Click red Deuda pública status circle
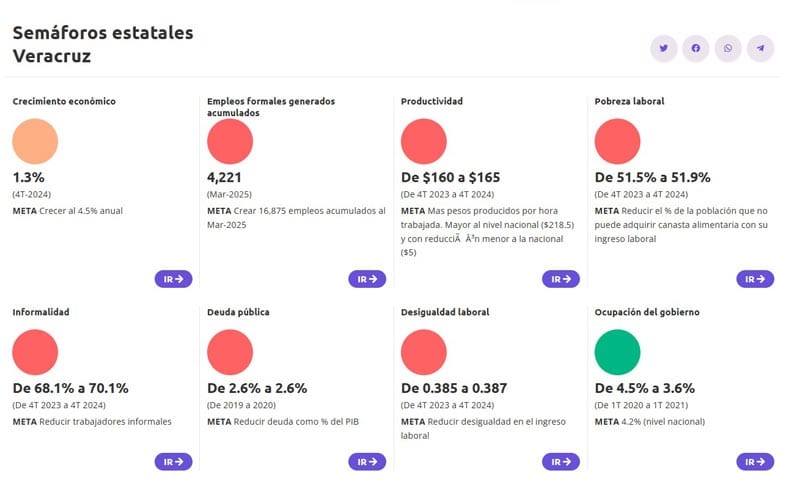This screenshot has height=484, width=800. click(x=229, y=352)
